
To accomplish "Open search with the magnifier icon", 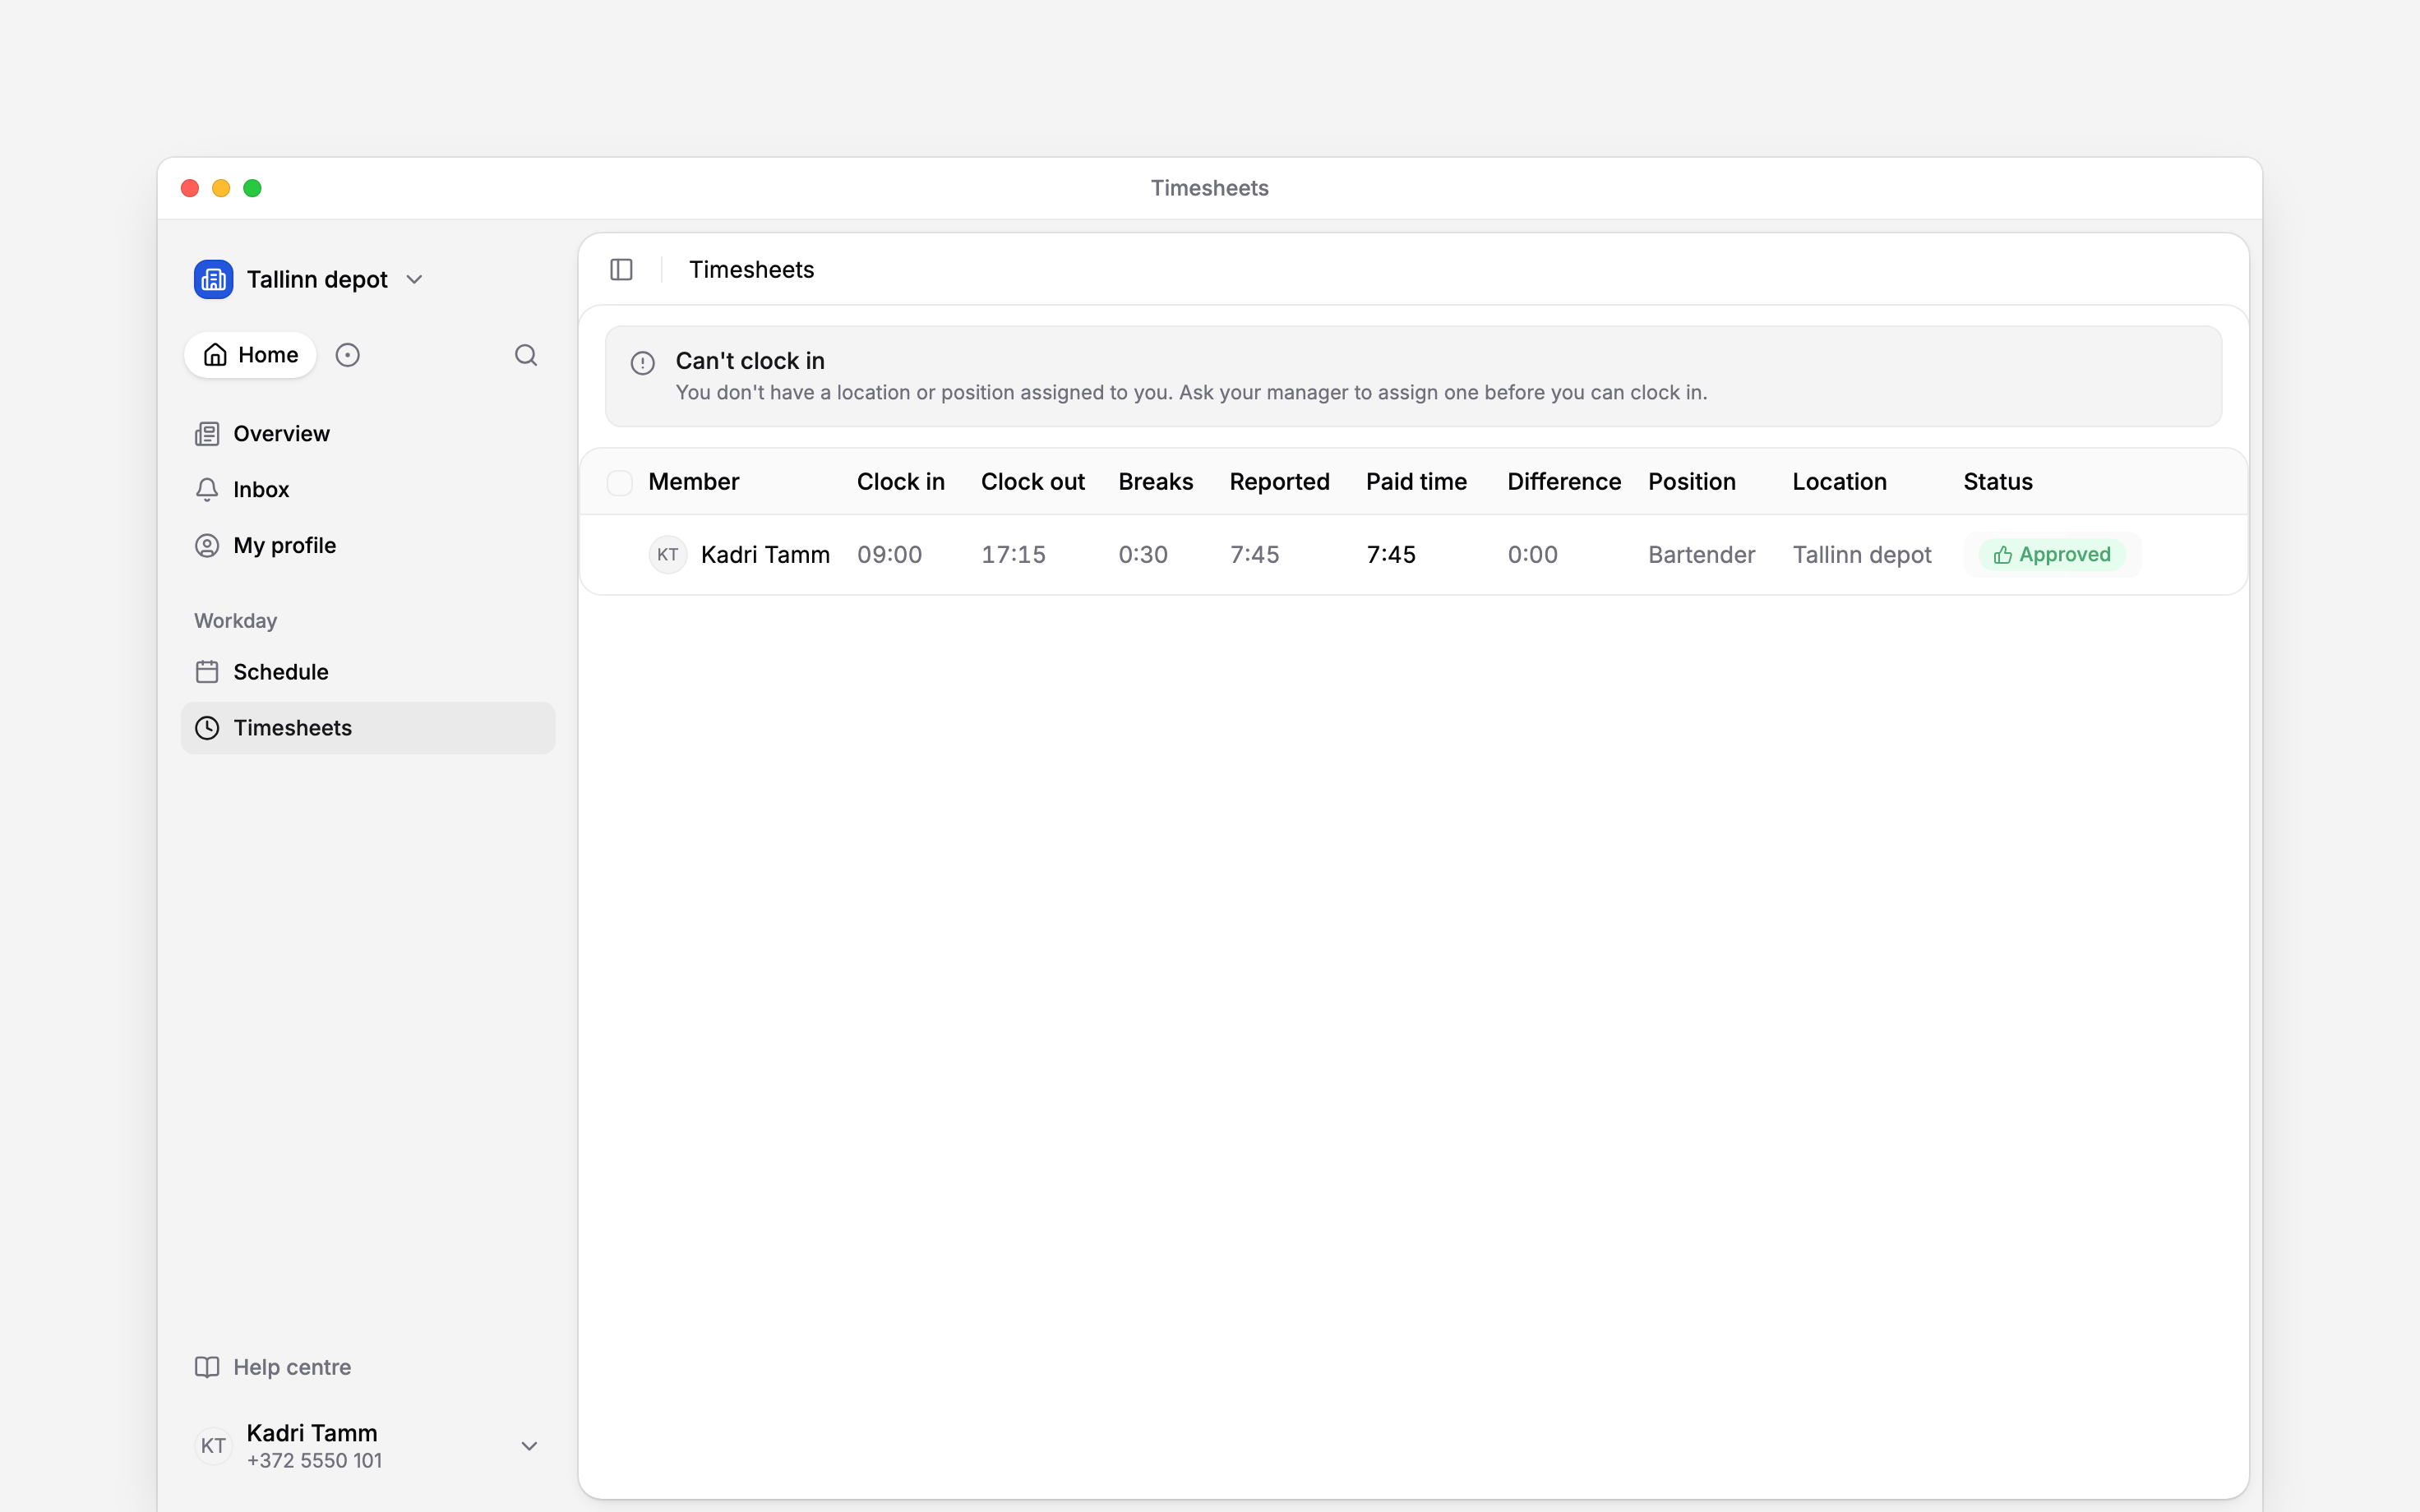I will pos(526,355).
